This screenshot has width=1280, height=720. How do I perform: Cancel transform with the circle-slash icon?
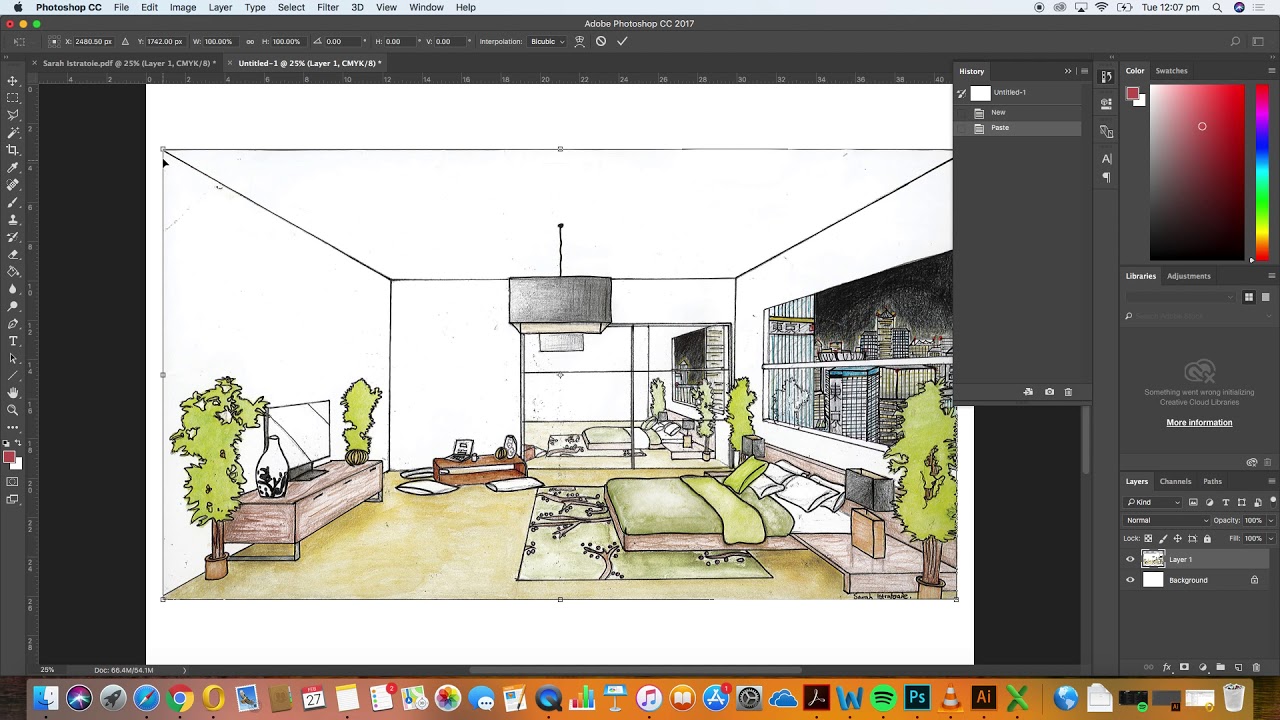point(601,41)
